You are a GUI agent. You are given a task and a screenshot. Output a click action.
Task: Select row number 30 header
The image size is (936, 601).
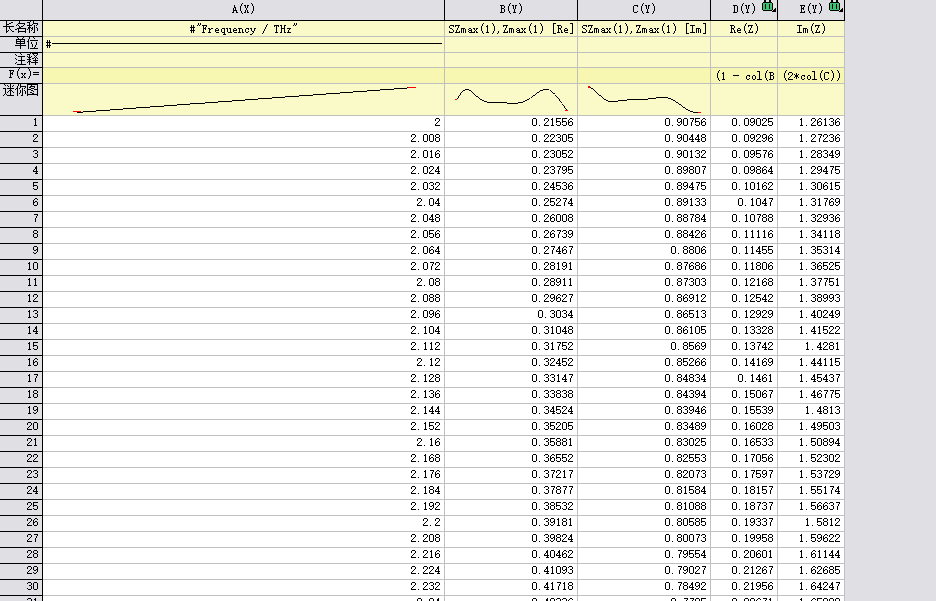point(21,587)
